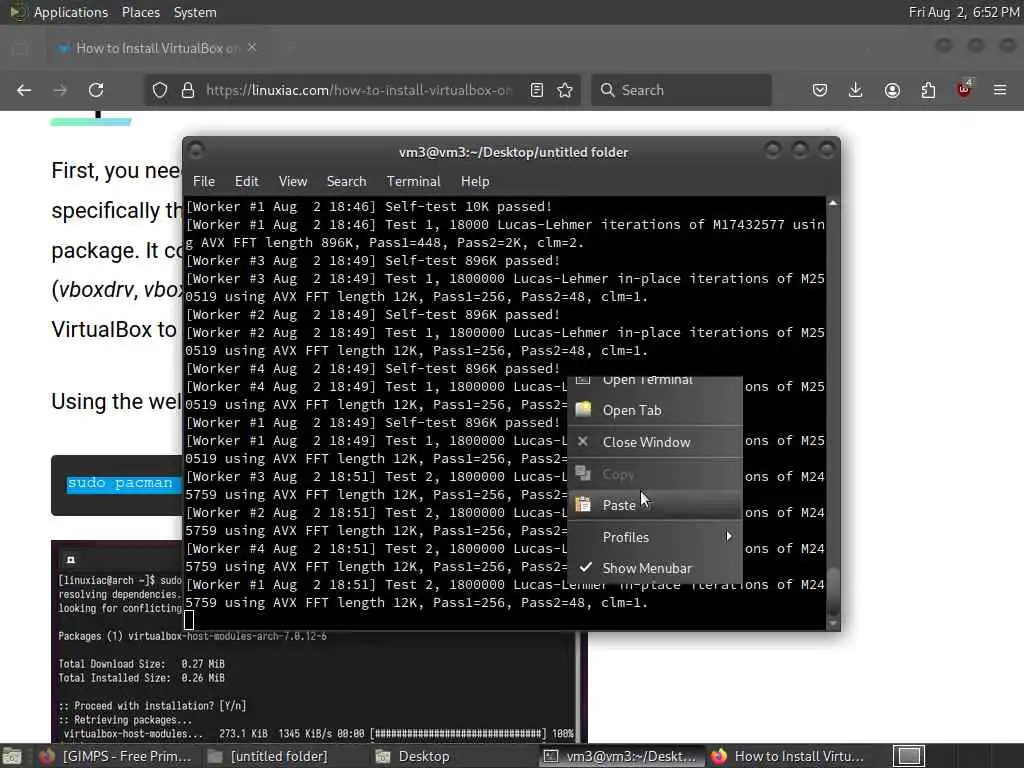View site security padlock info
This screenshot has height=768, width=1024.
pos(188,90)
